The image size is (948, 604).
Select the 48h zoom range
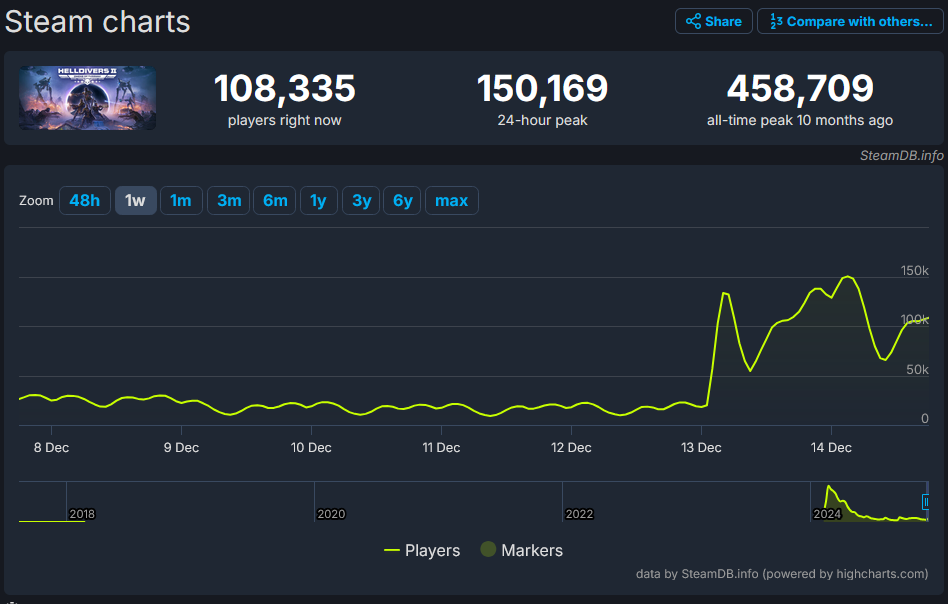point(85,200)
